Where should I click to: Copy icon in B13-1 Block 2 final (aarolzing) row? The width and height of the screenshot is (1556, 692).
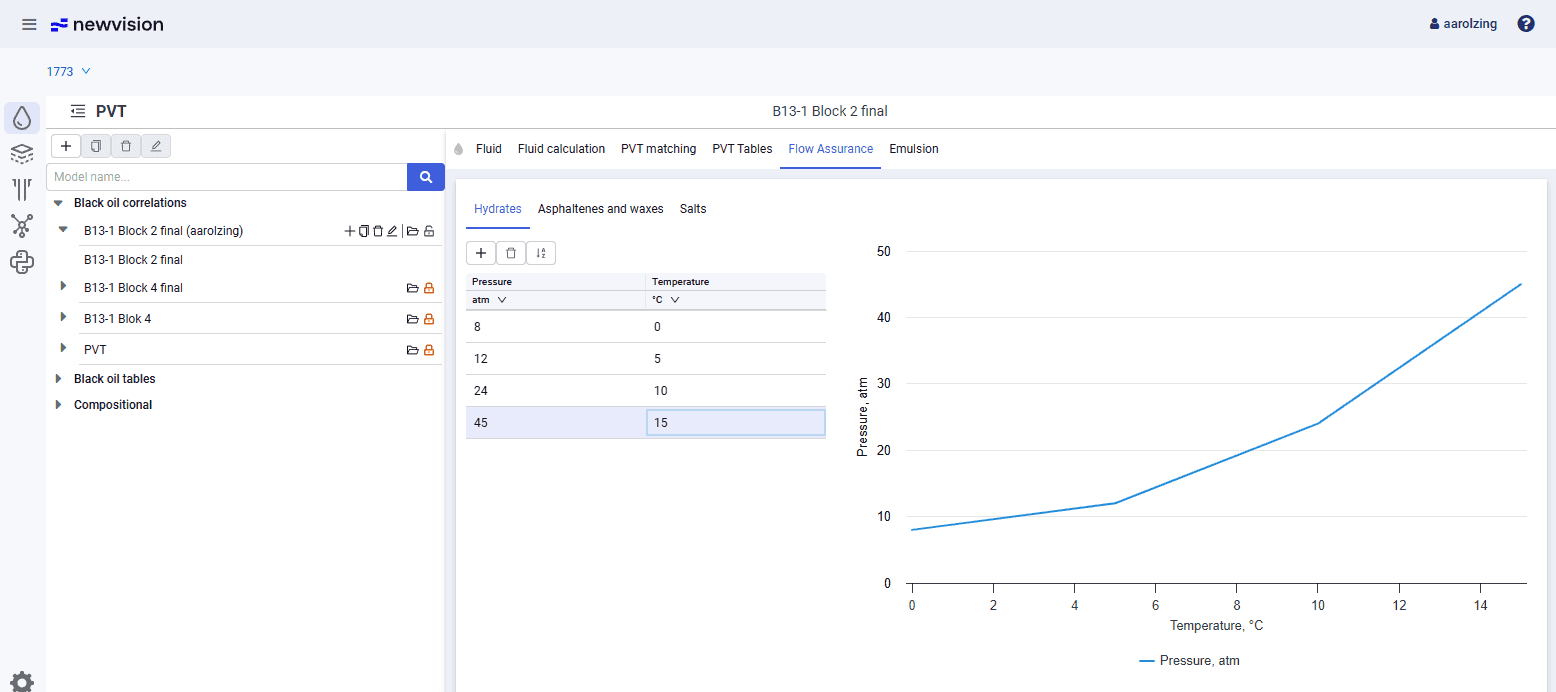pyautogui.click(x=364, y=231)
